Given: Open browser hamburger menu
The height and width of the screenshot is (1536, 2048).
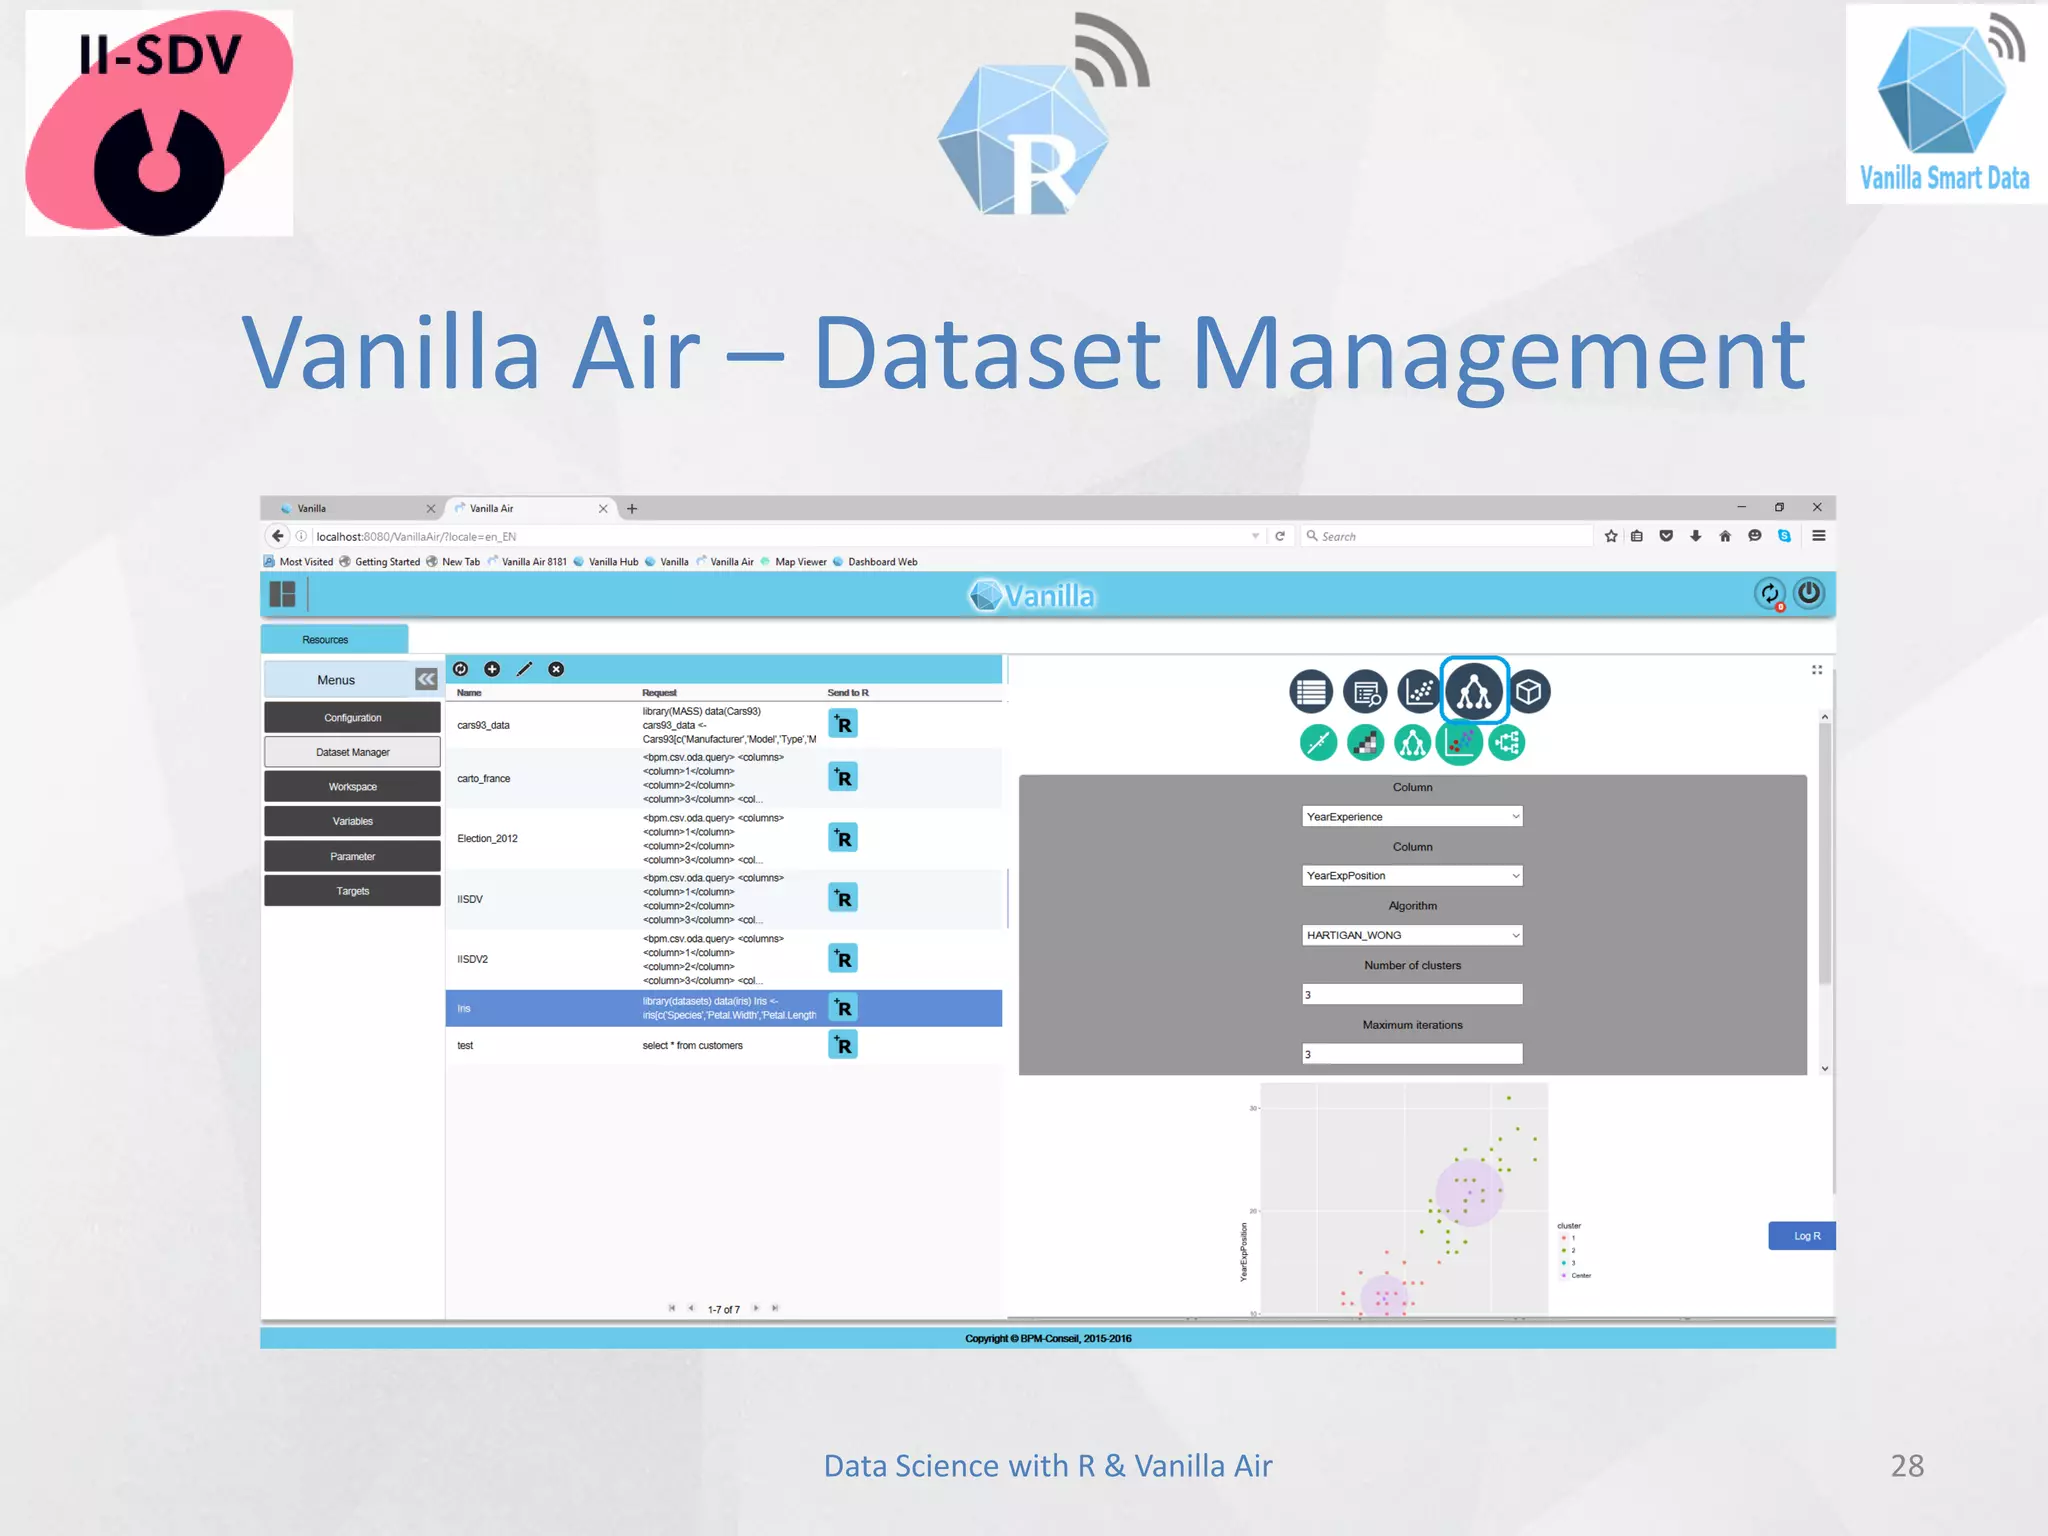Looking at the screenshot, I should pos(1819,536).
